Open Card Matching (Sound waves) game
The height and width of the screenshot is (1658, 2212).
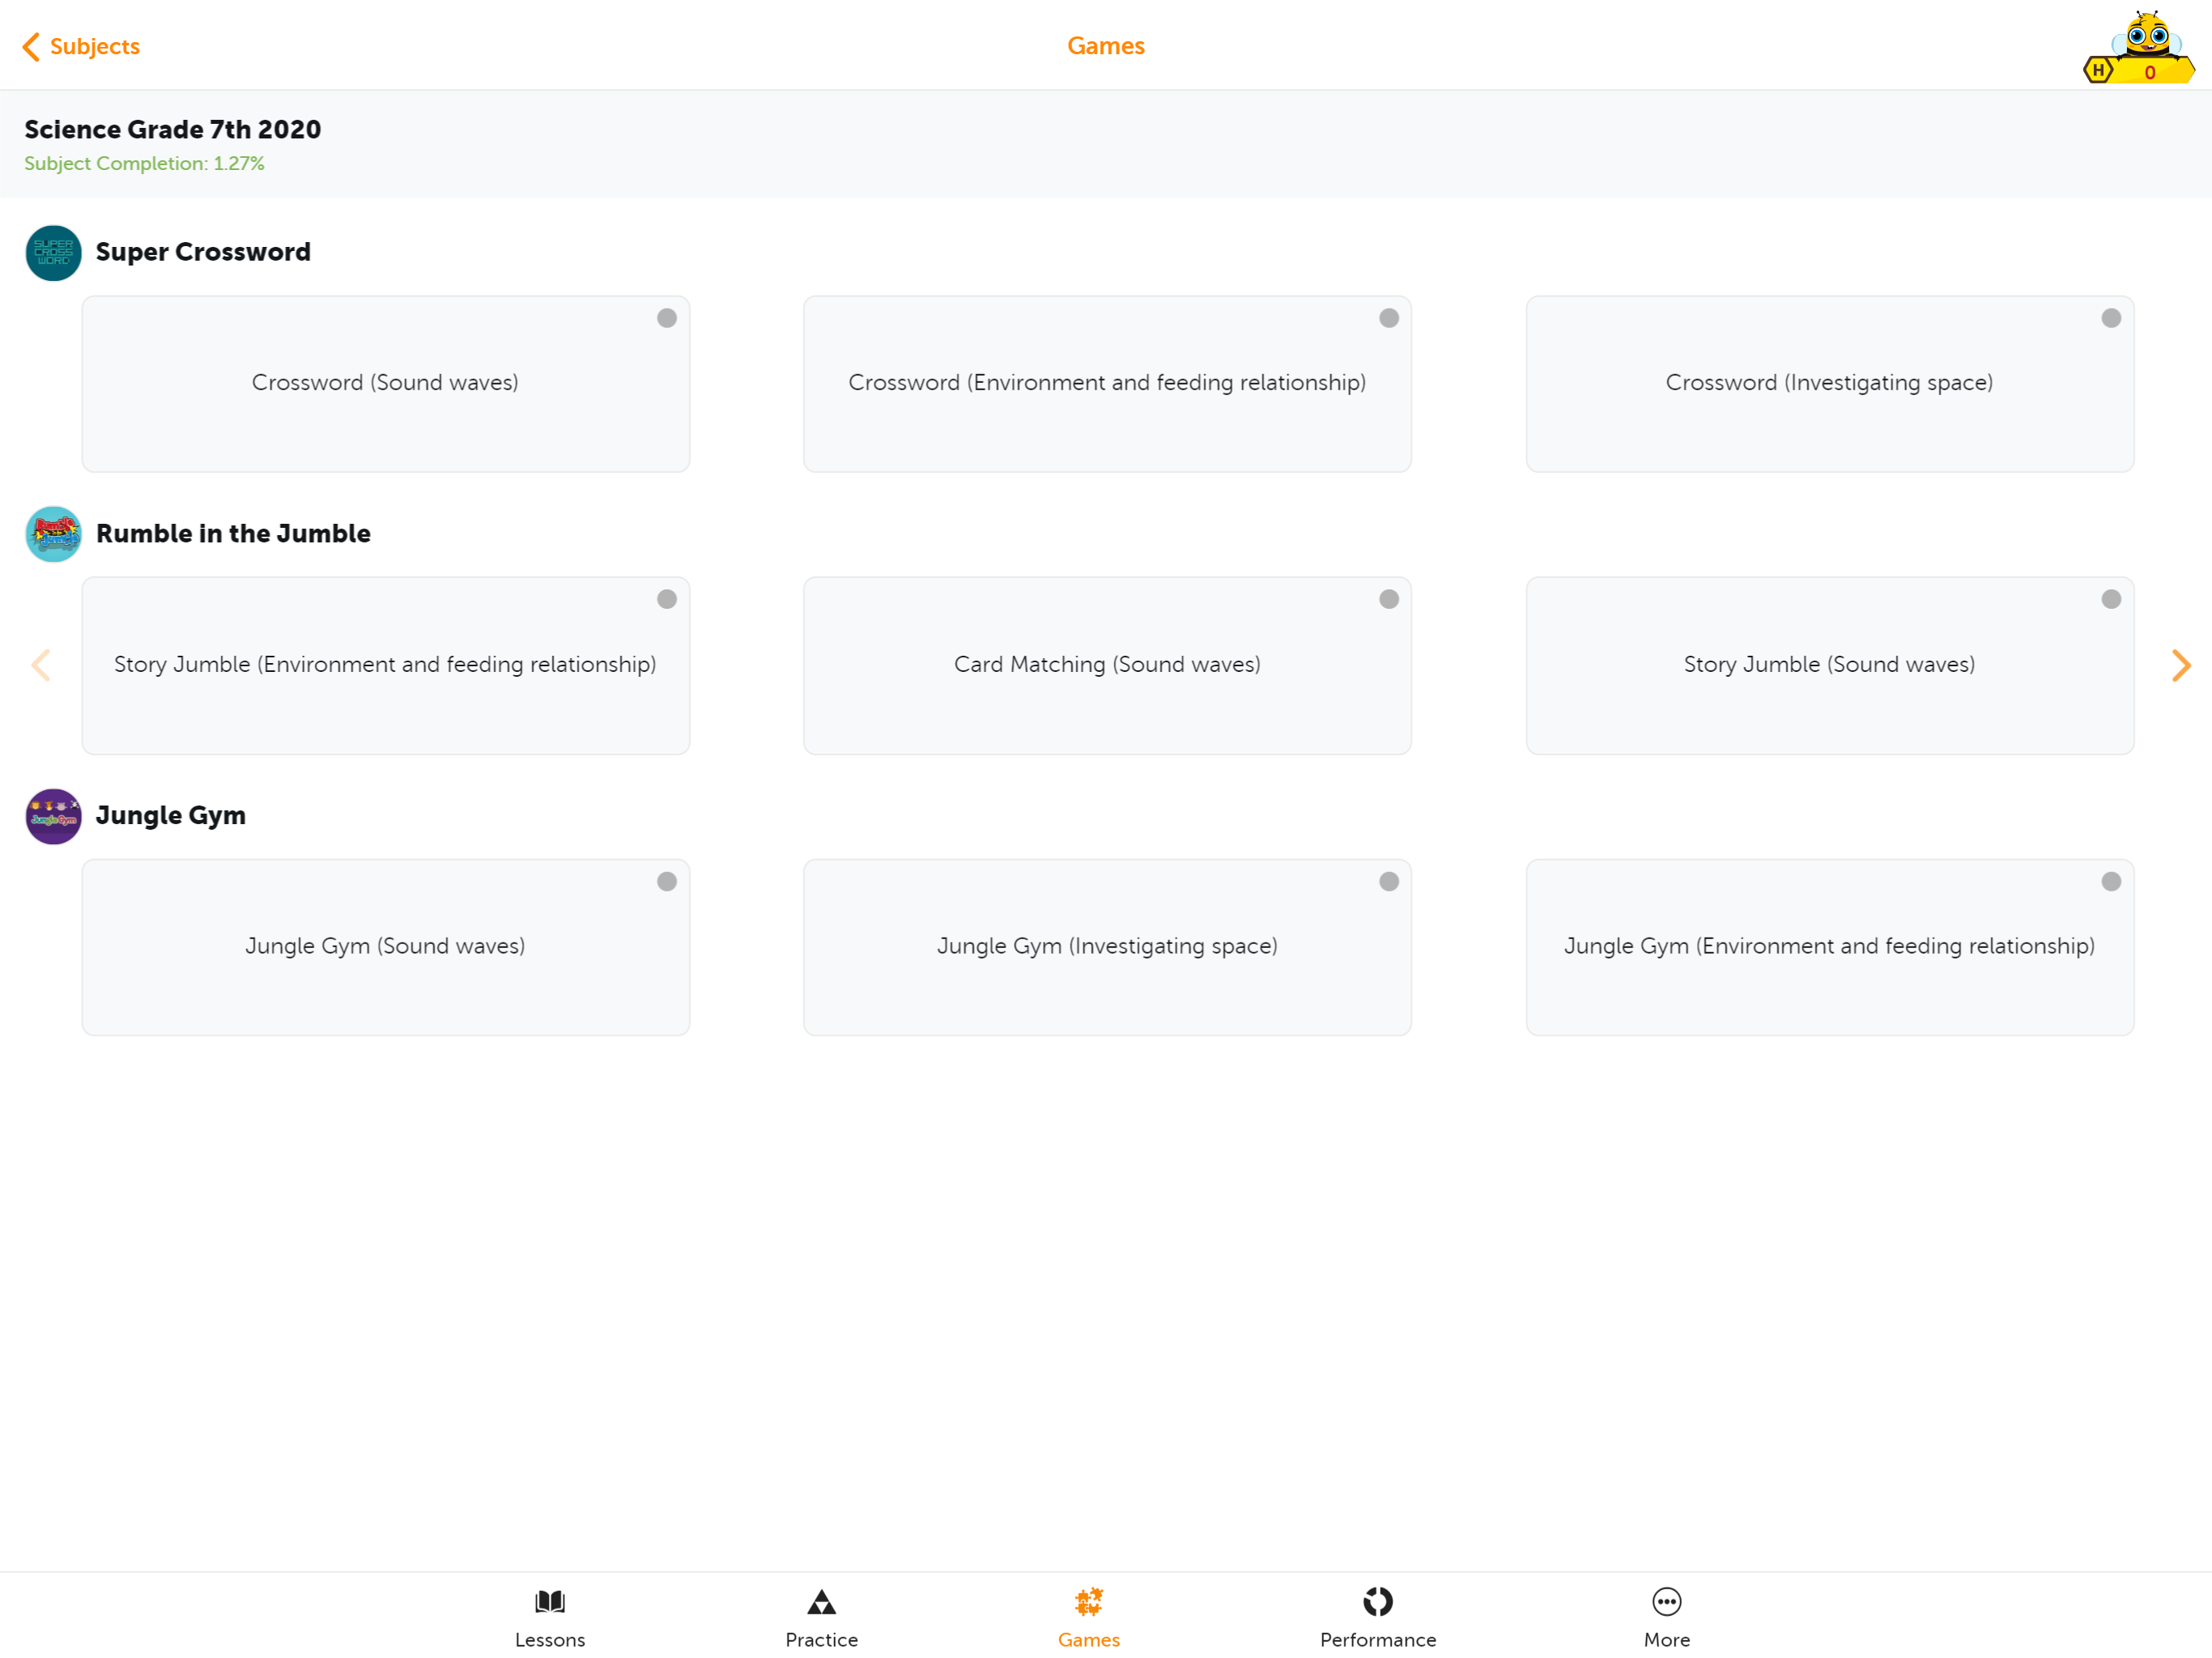tap(1107, 665)
